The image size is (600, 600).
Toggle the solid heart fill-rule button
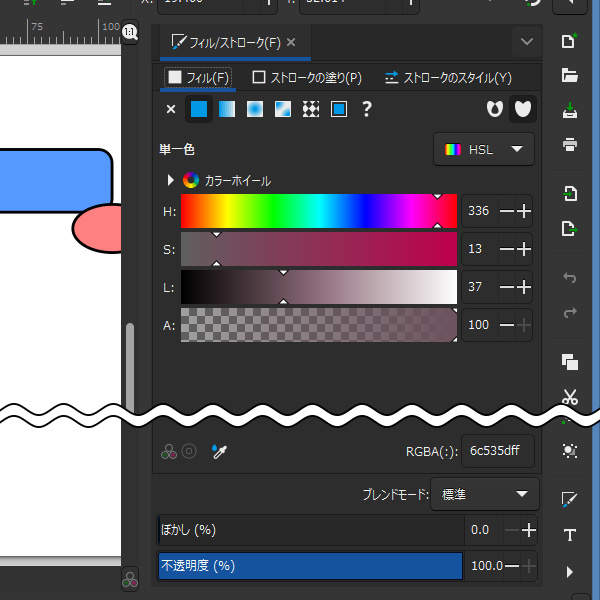(x=521, y=109)
